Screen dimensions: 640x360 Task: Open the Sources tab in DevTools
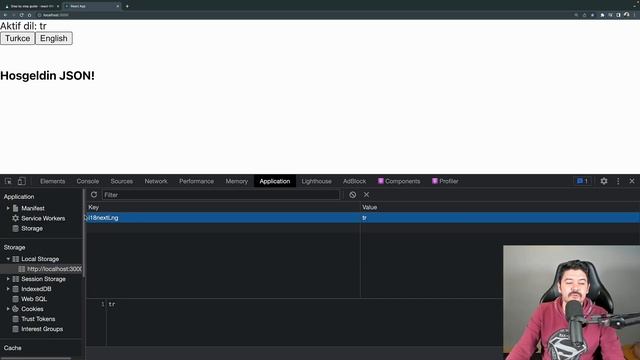(122, 181)
